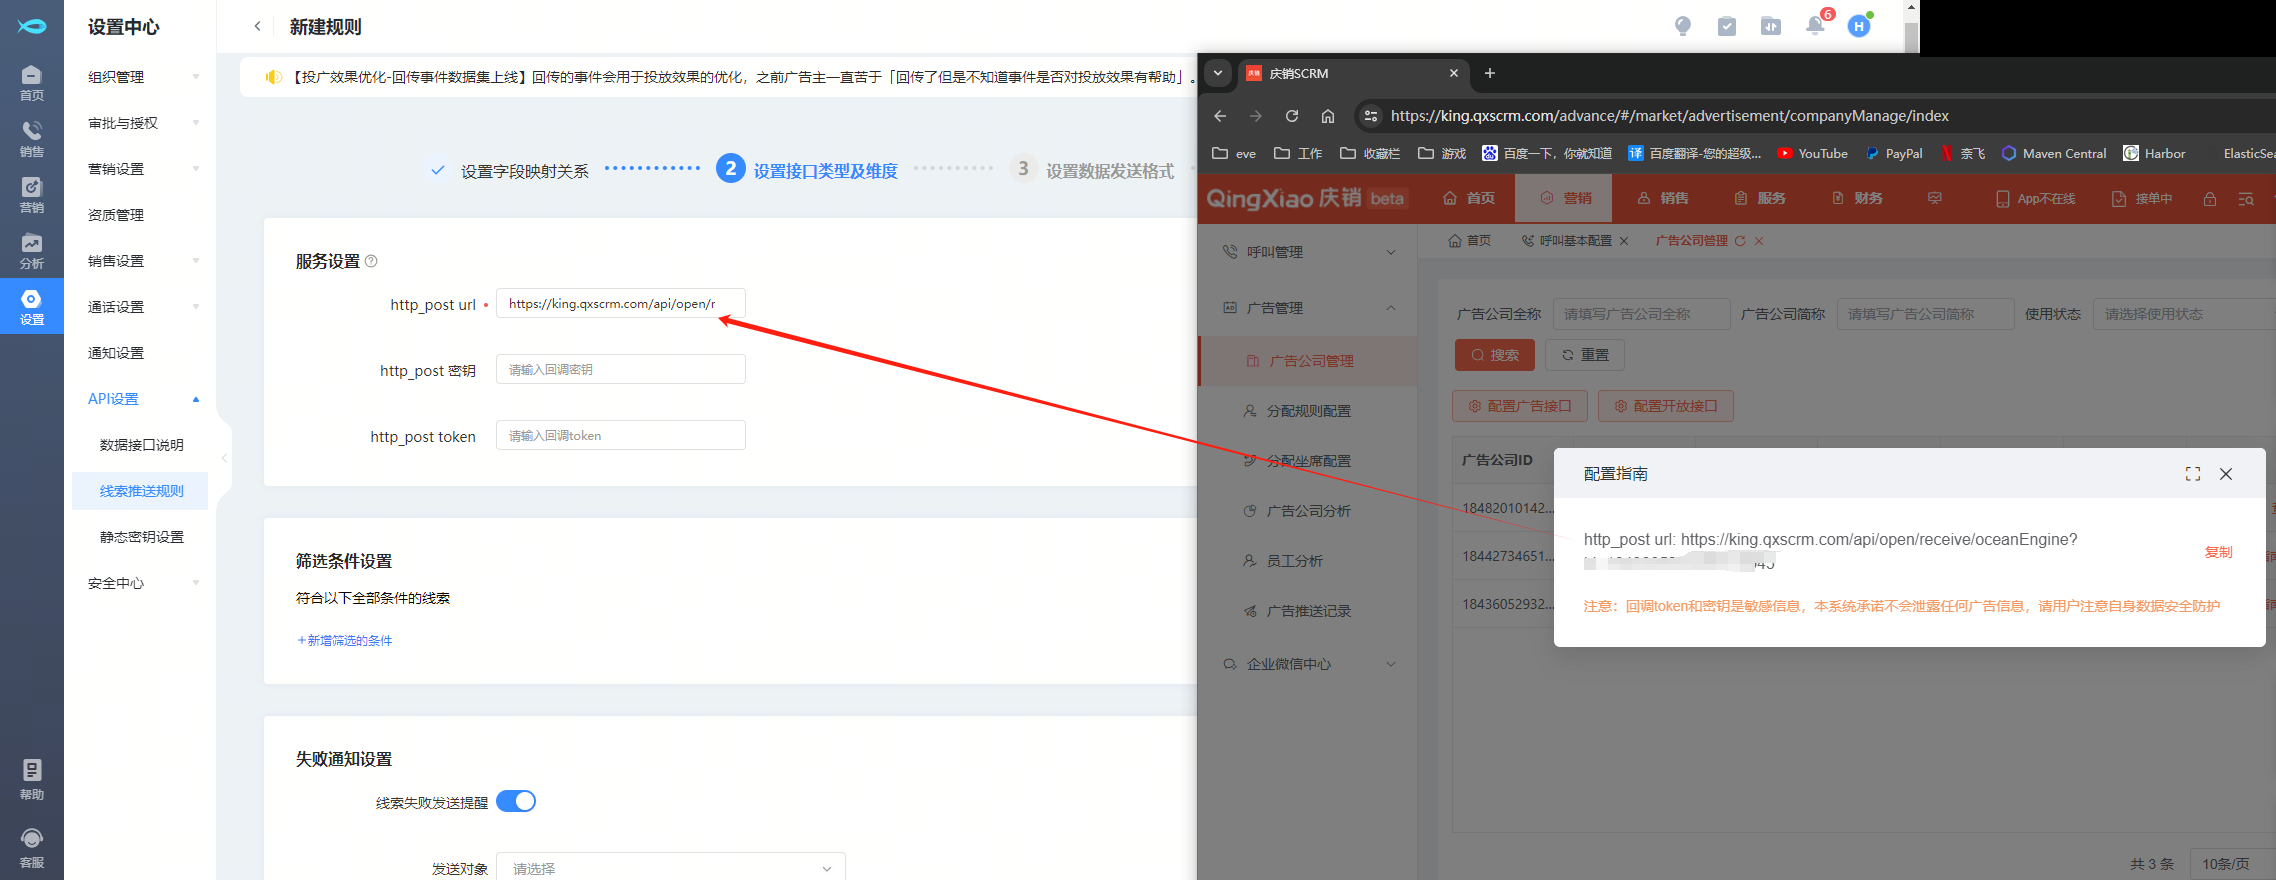2276x880 pixels.
Task: Open 数据接口说明 menu item
Action: point(141,445)
